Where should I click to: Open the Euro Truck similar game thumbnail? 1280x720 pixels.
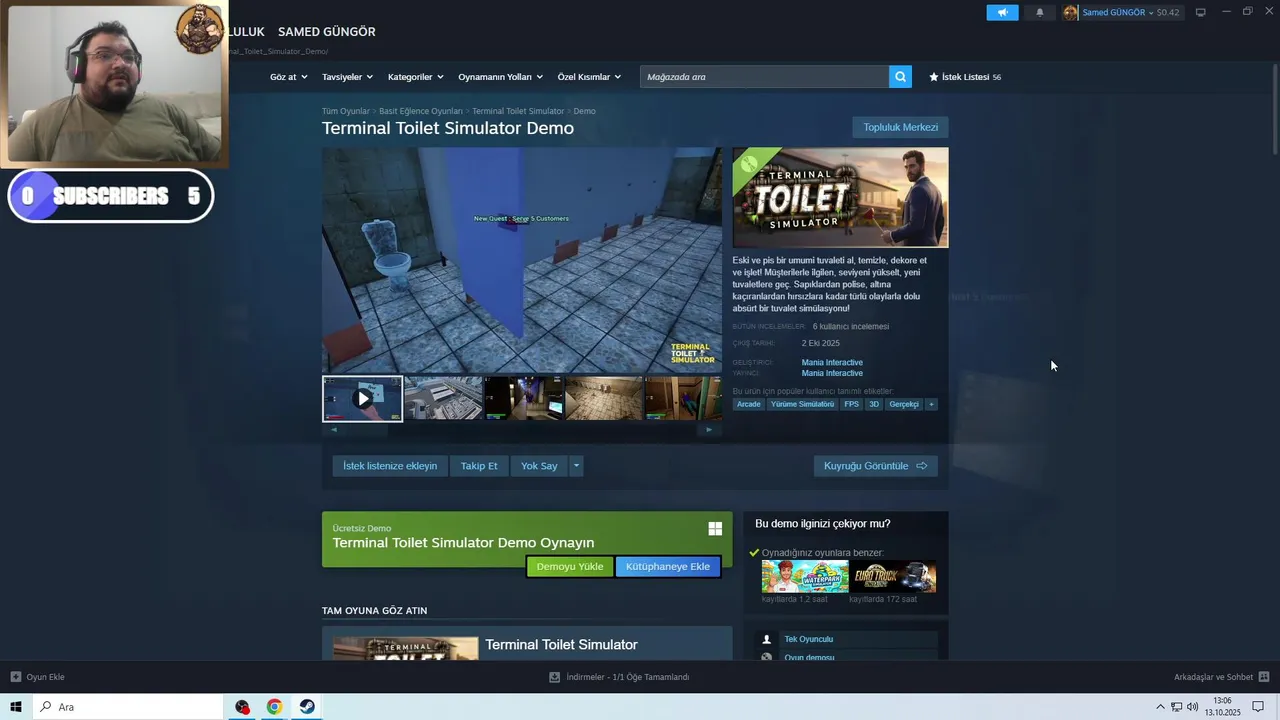pyautogui.click(x=893, y=577)
